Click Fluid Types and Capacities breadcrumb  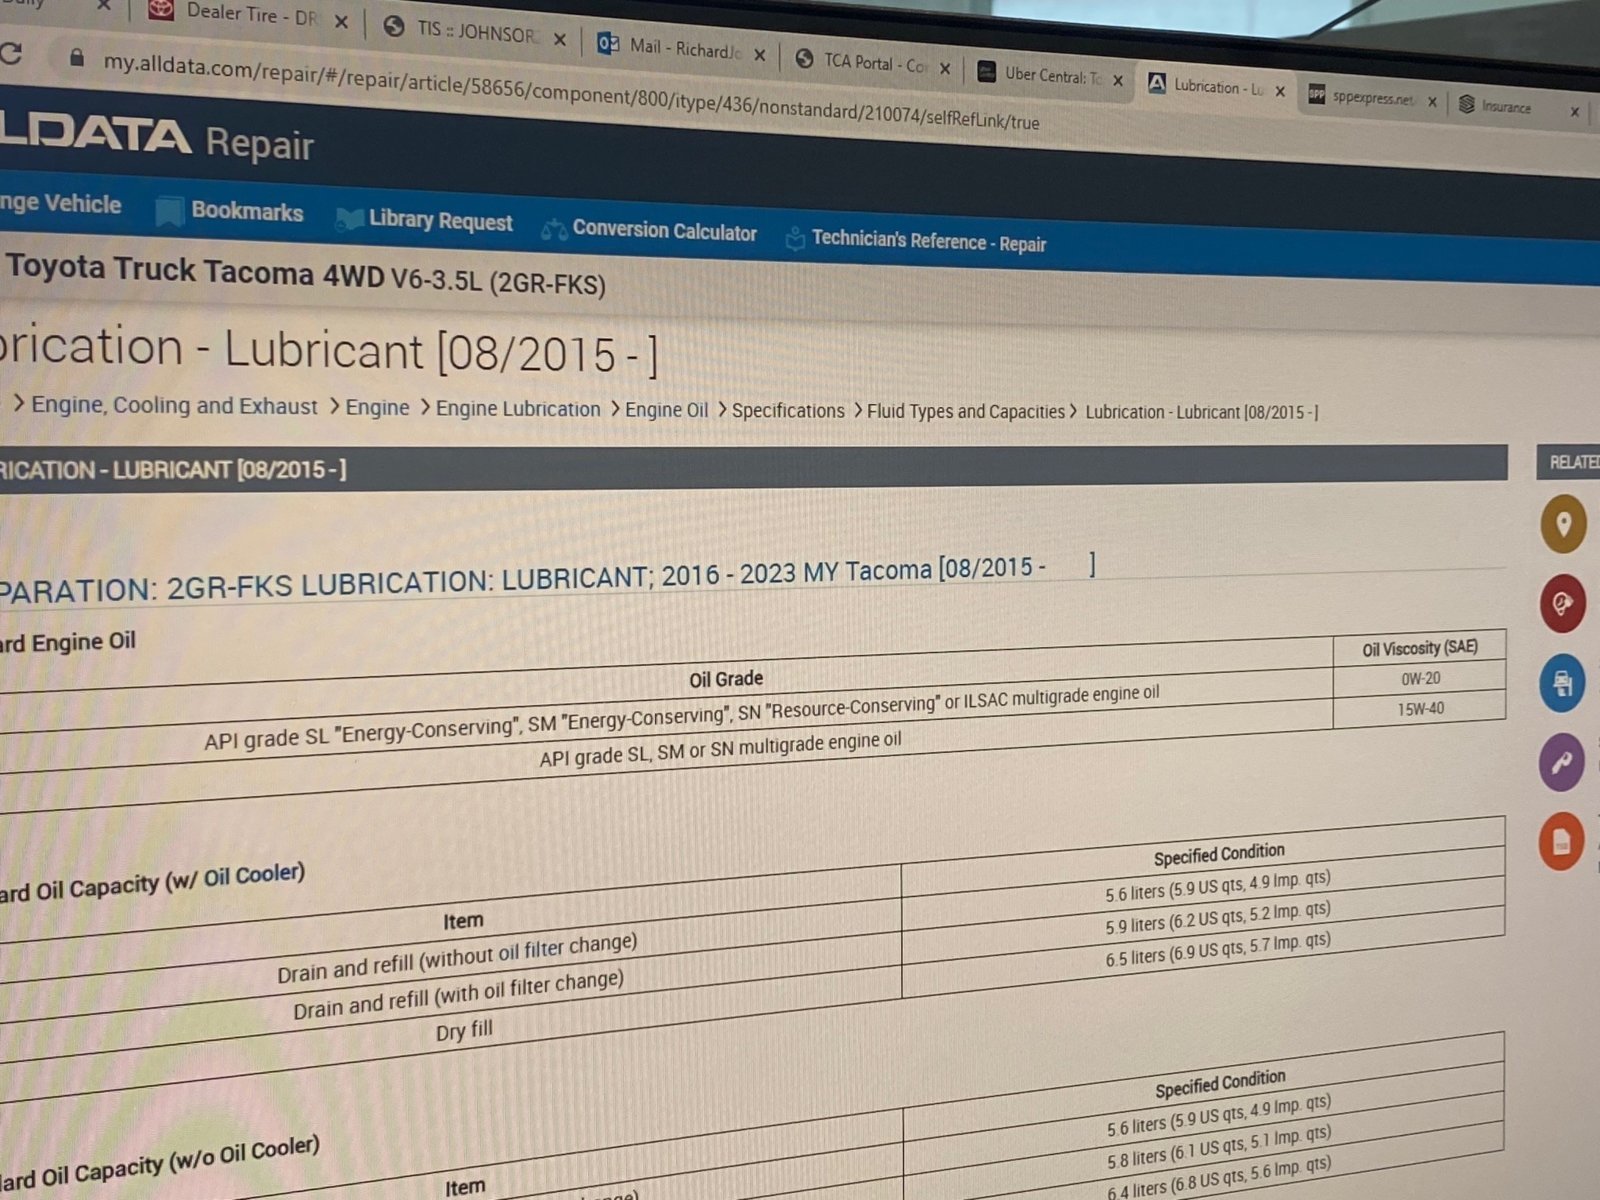[966, 411]
